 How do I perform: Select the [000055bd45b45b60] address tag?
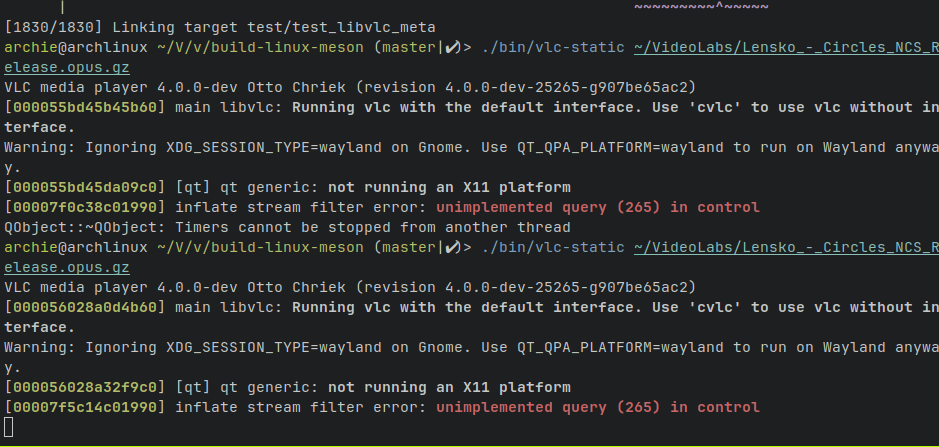click(84, 107)
